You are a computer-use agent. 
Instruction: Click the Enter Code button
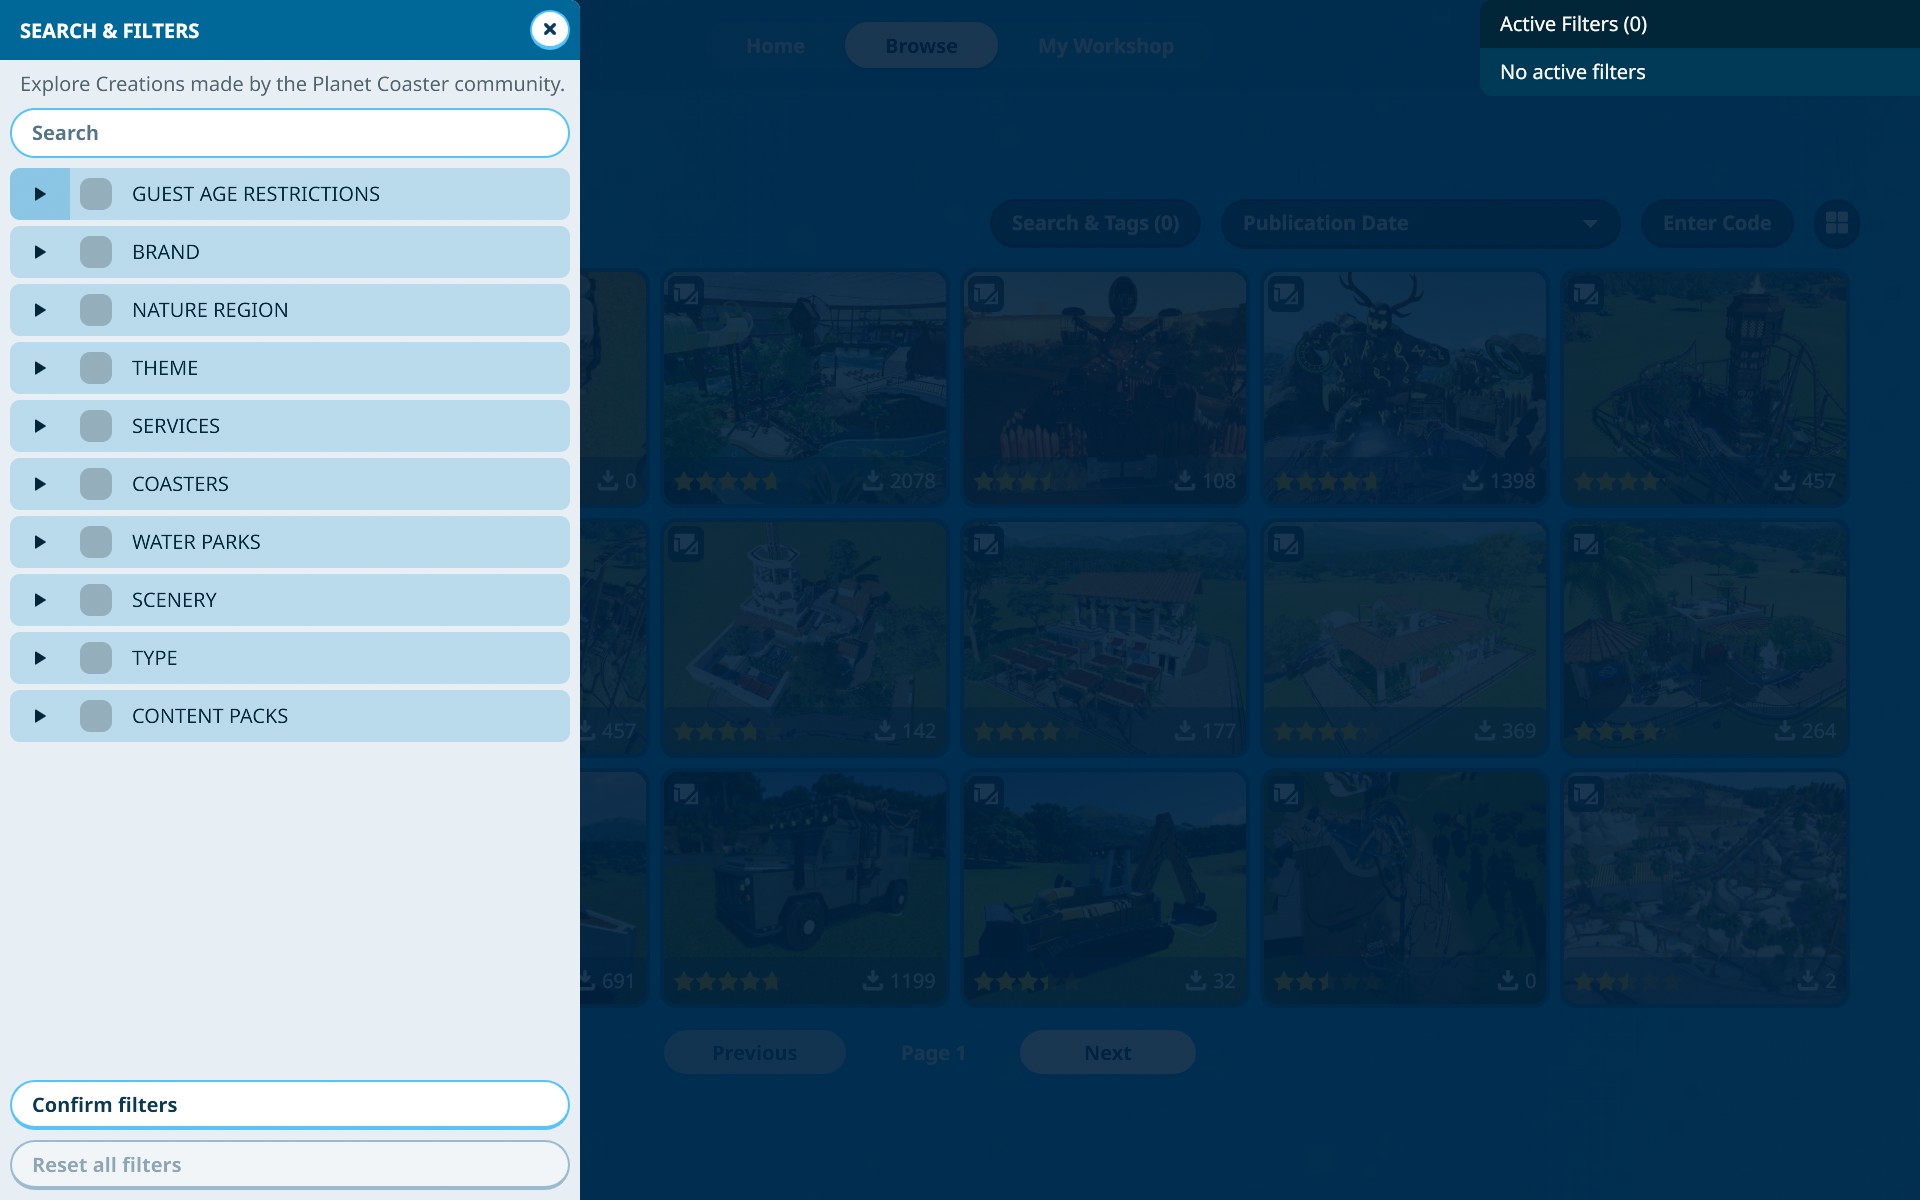click(x=1717, y=223)
